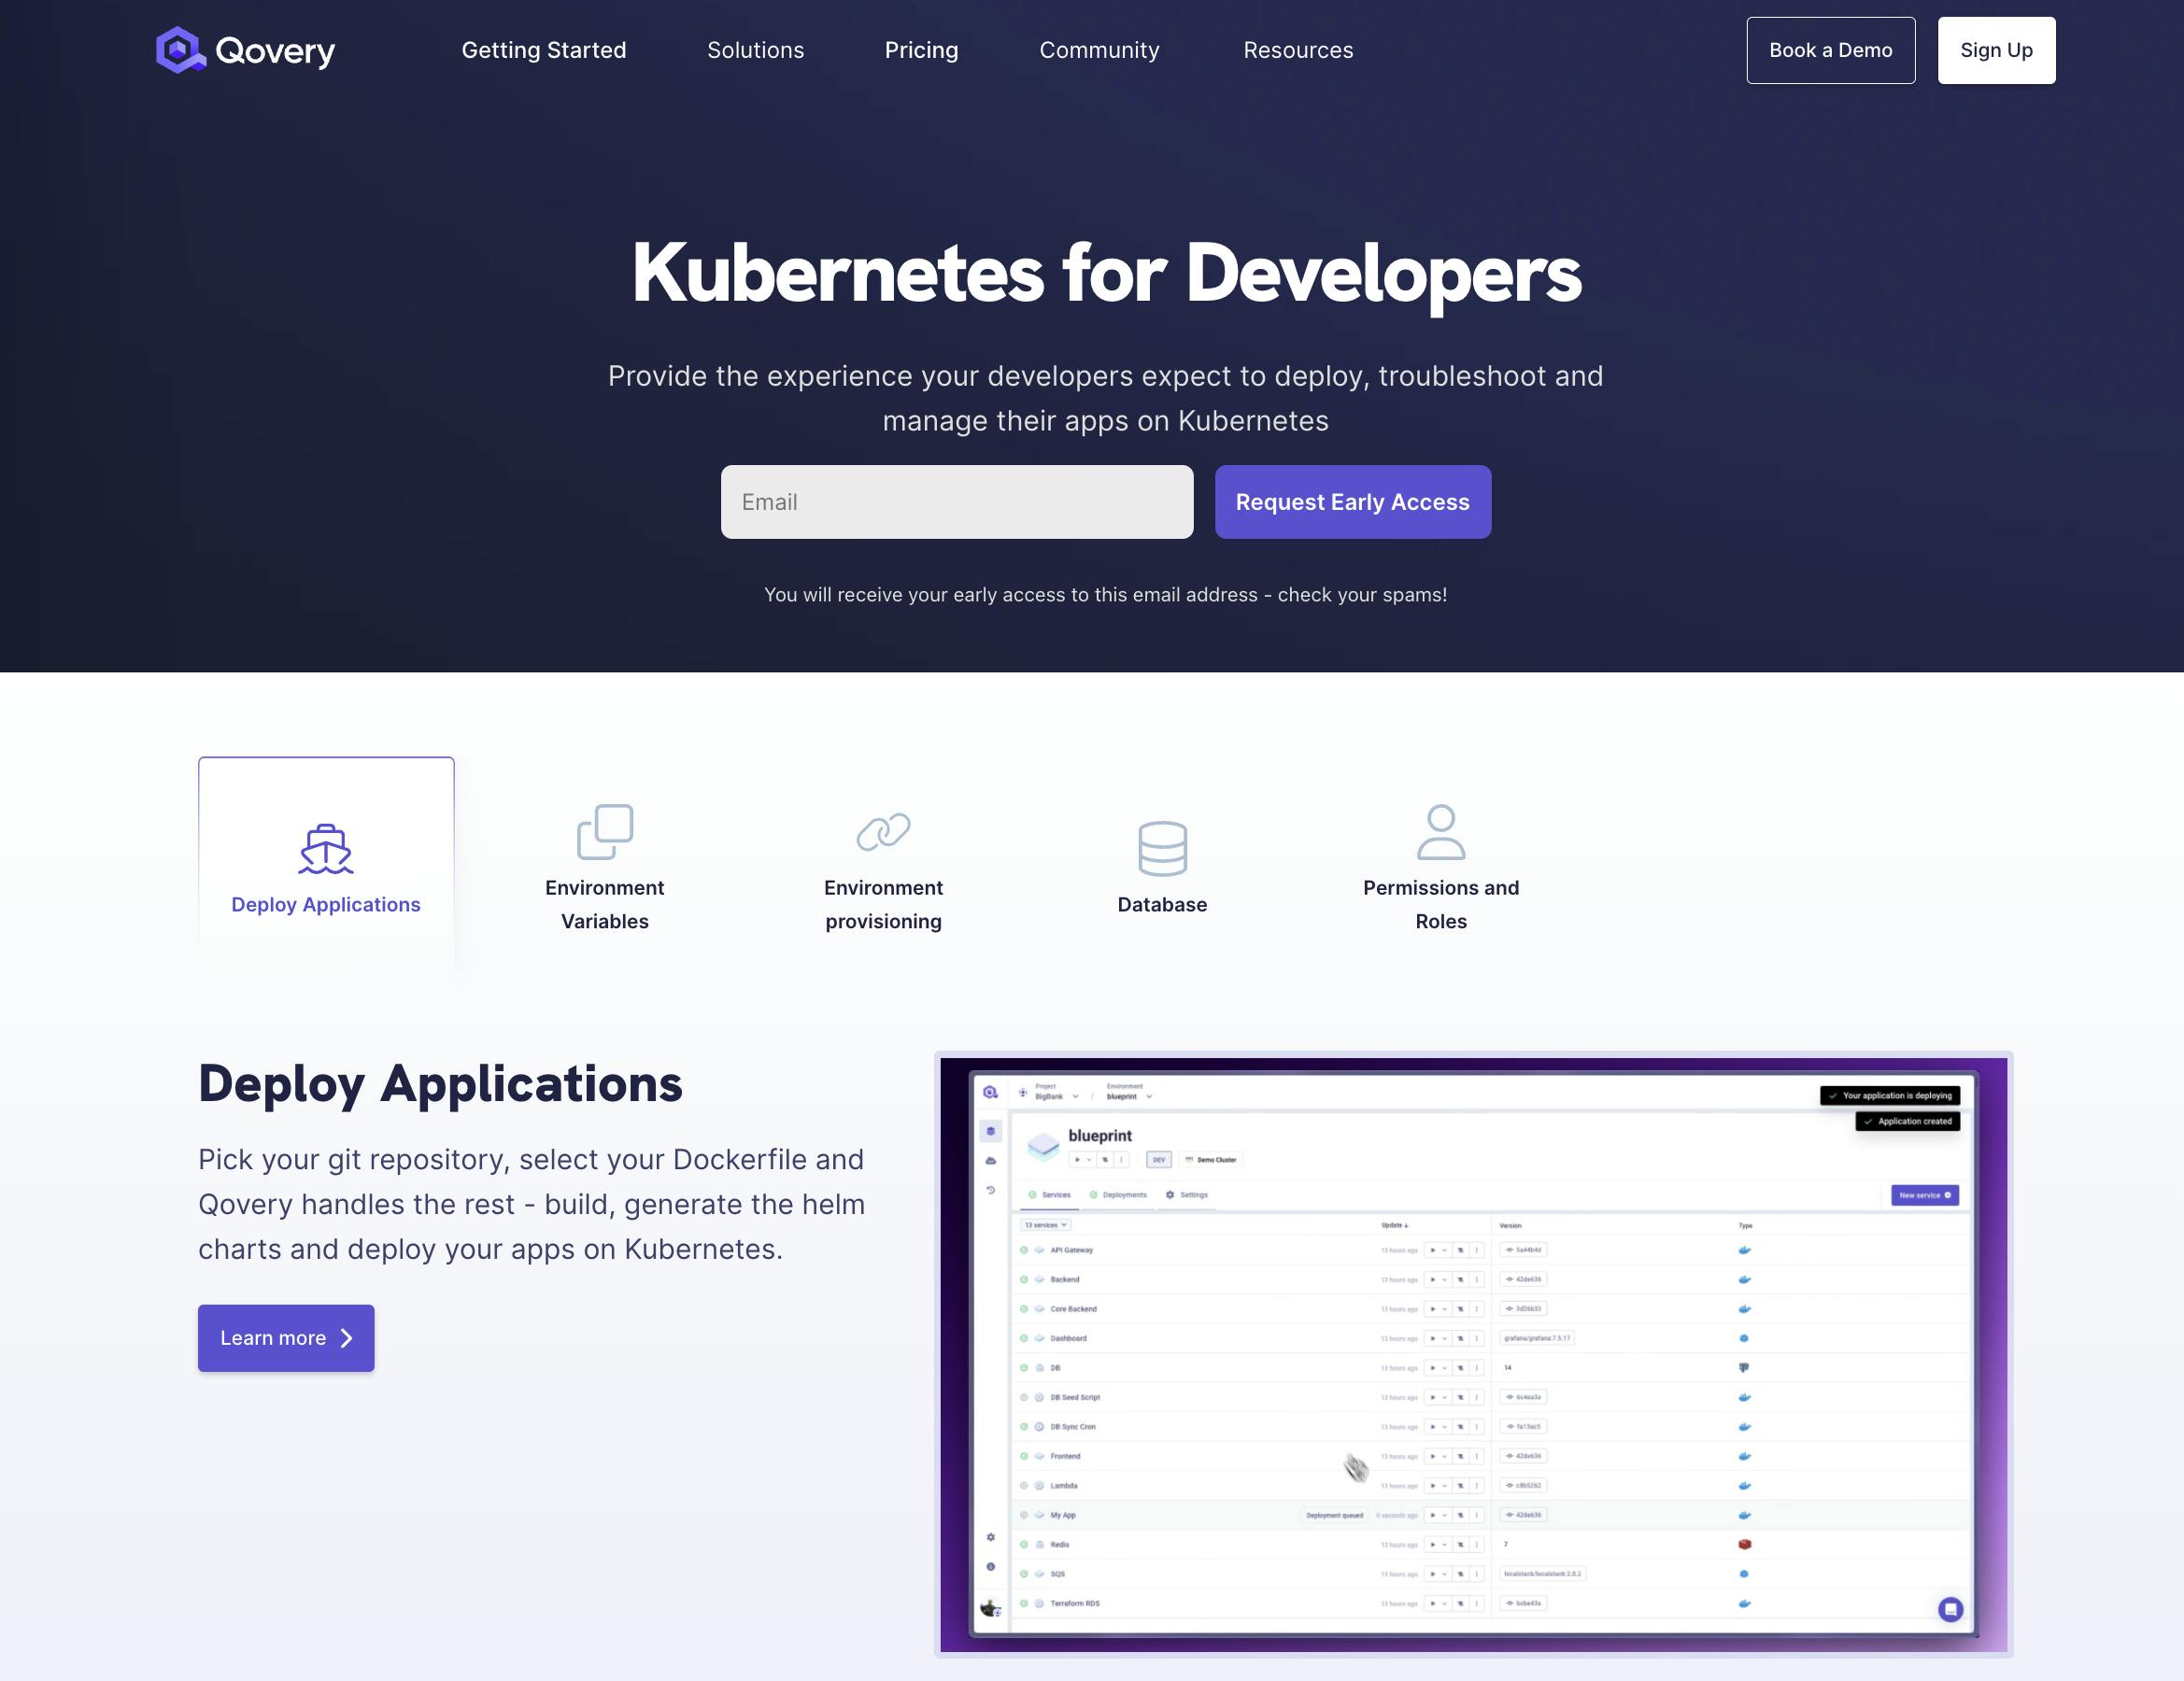Click the copy squares icon above Environment Variables
2184x1681 pixels.
[605, 832]
